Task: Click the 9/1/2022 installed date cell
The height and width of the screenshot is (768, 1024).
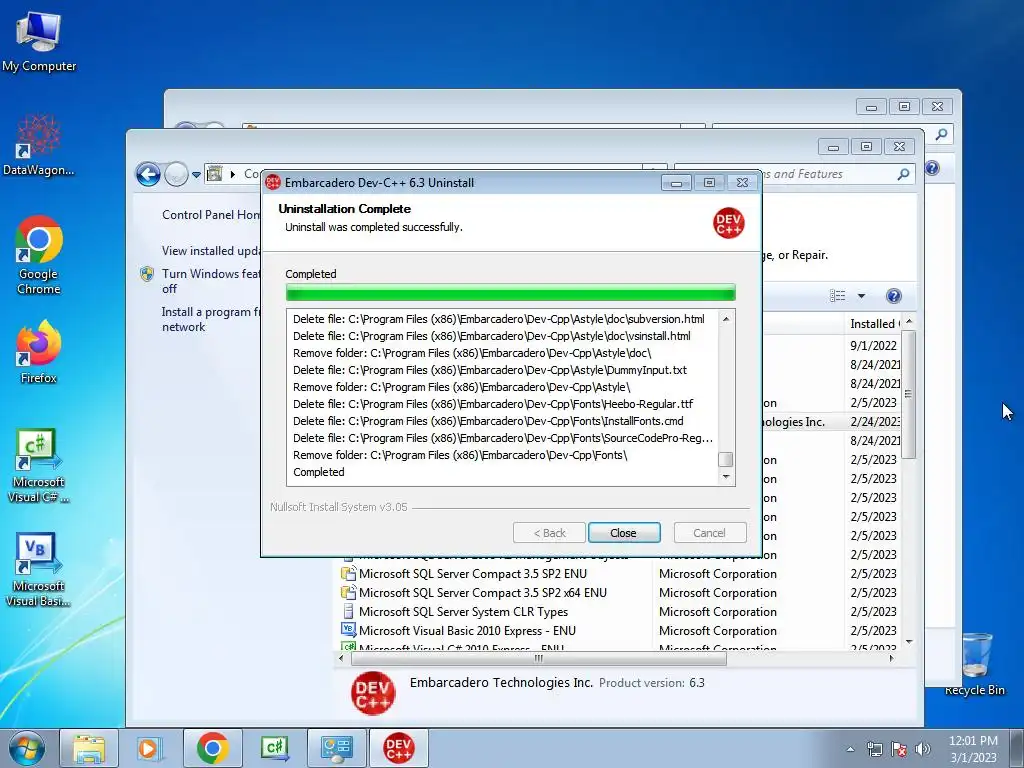Action: click(873, 345)
